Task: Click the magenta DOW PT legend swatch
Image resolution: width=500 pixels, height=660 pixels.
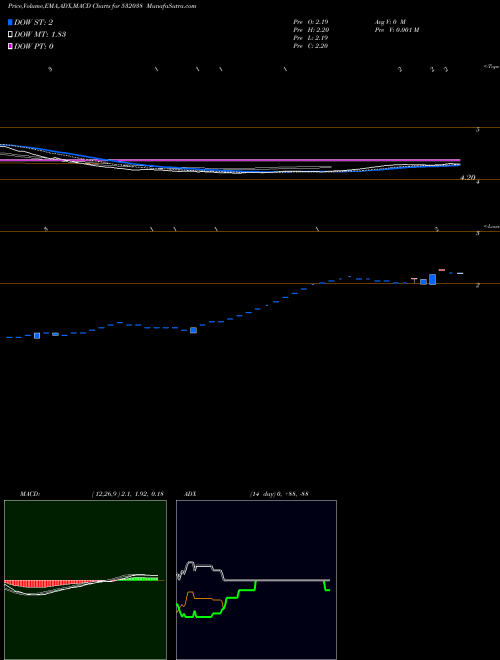Action: [x=10, y=46]
